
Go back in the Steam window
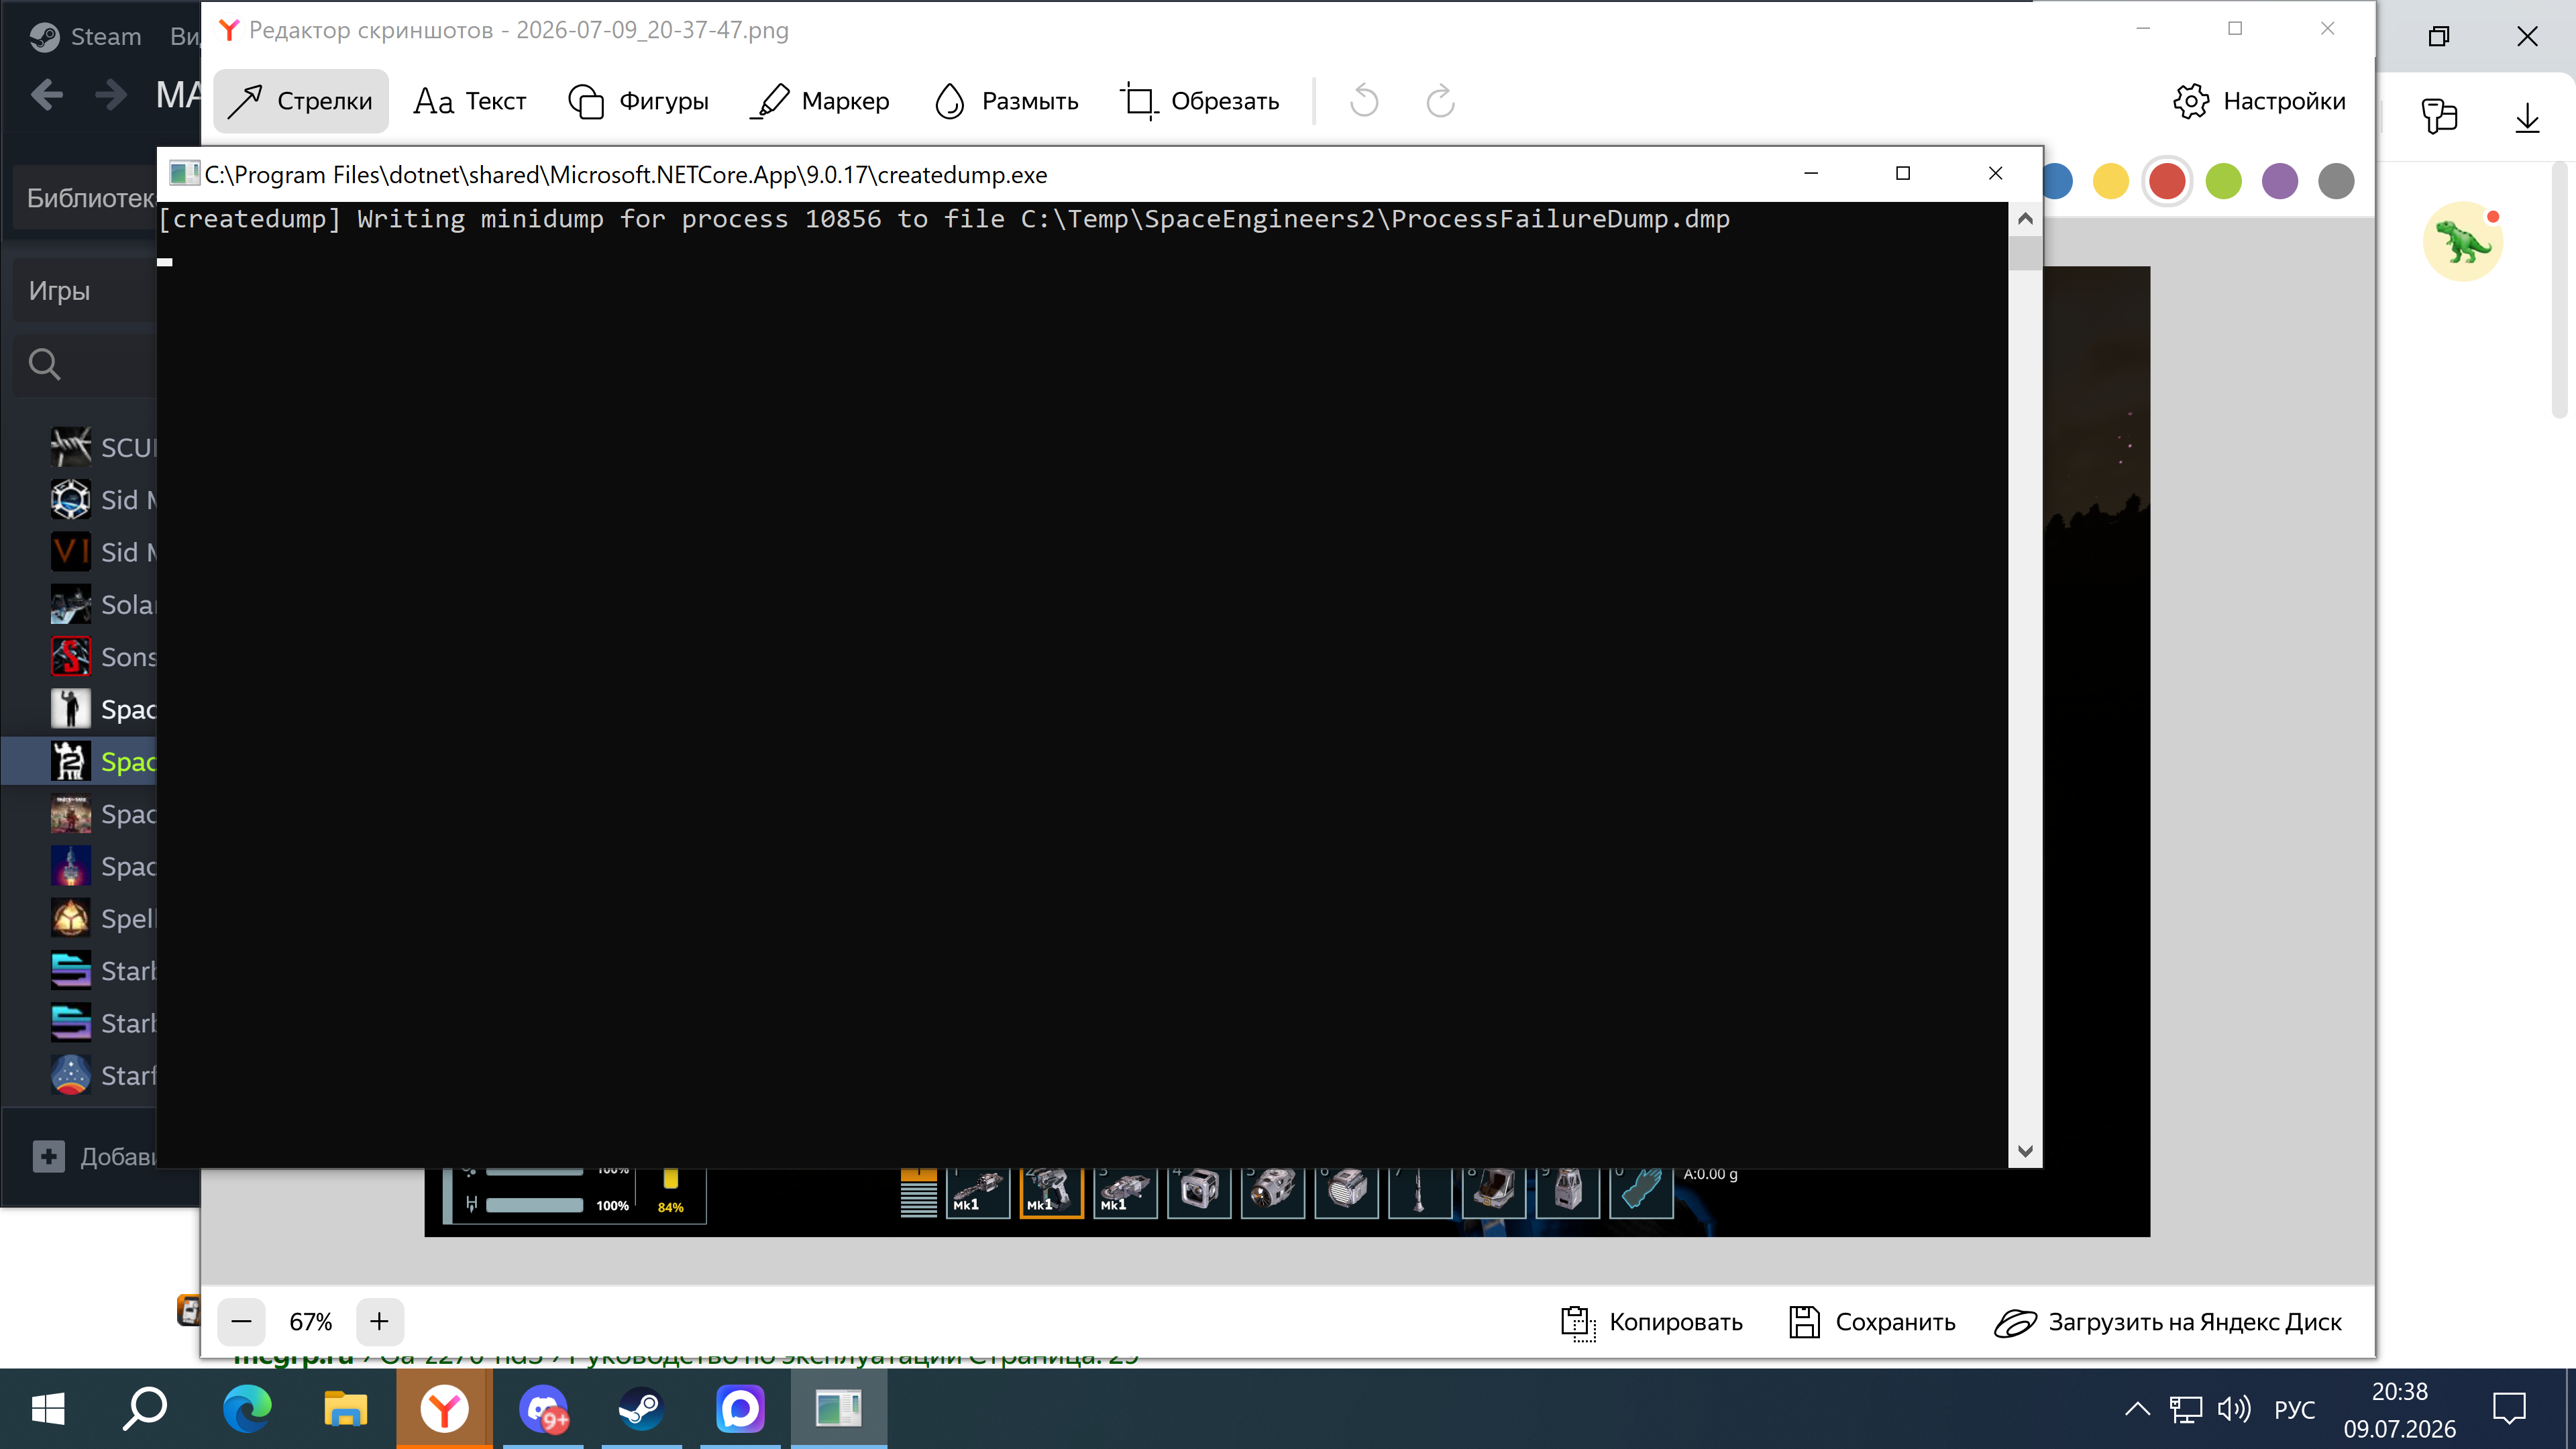(x=46, y=95)
